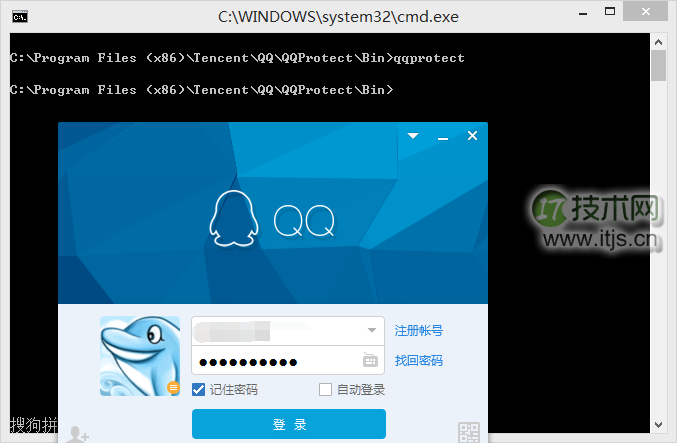The image size is (677, 443).
Task: Click the cmd window vertical scrollbar thumb
Action: (658, 66)
